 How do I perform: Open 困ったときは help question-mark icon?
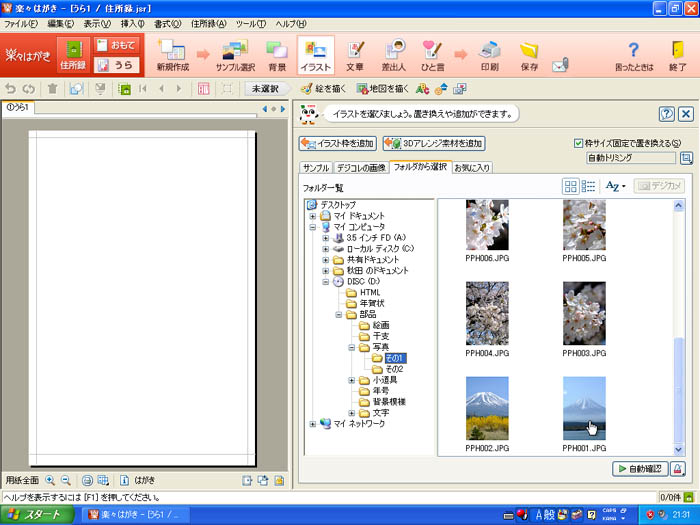pyautogui.click(x=632, y=54)
